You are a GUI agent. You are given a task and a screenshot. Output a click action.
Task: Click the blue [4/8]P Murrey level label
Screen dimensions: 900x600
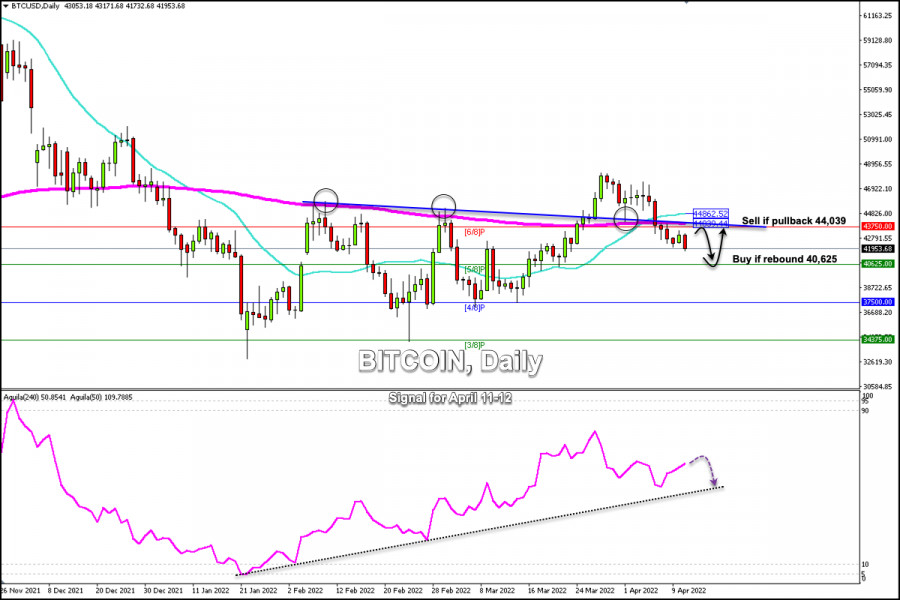(x=475, y=308)
